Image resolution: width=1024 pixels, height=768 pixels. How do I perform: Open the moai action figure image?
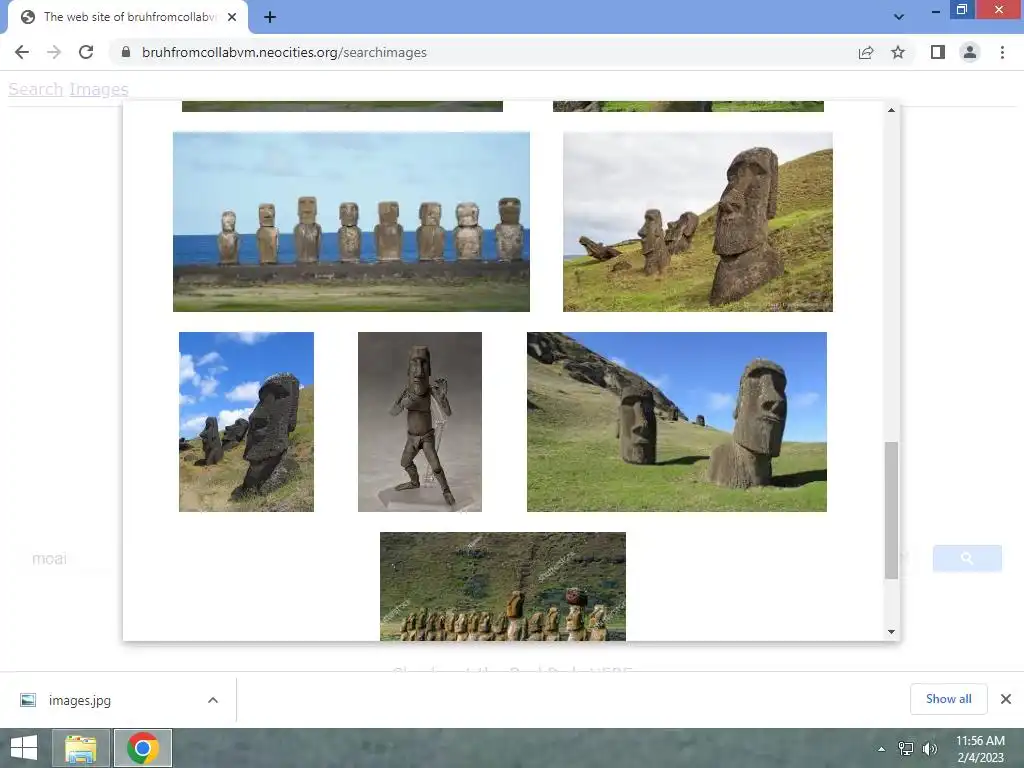click(420, 422)
